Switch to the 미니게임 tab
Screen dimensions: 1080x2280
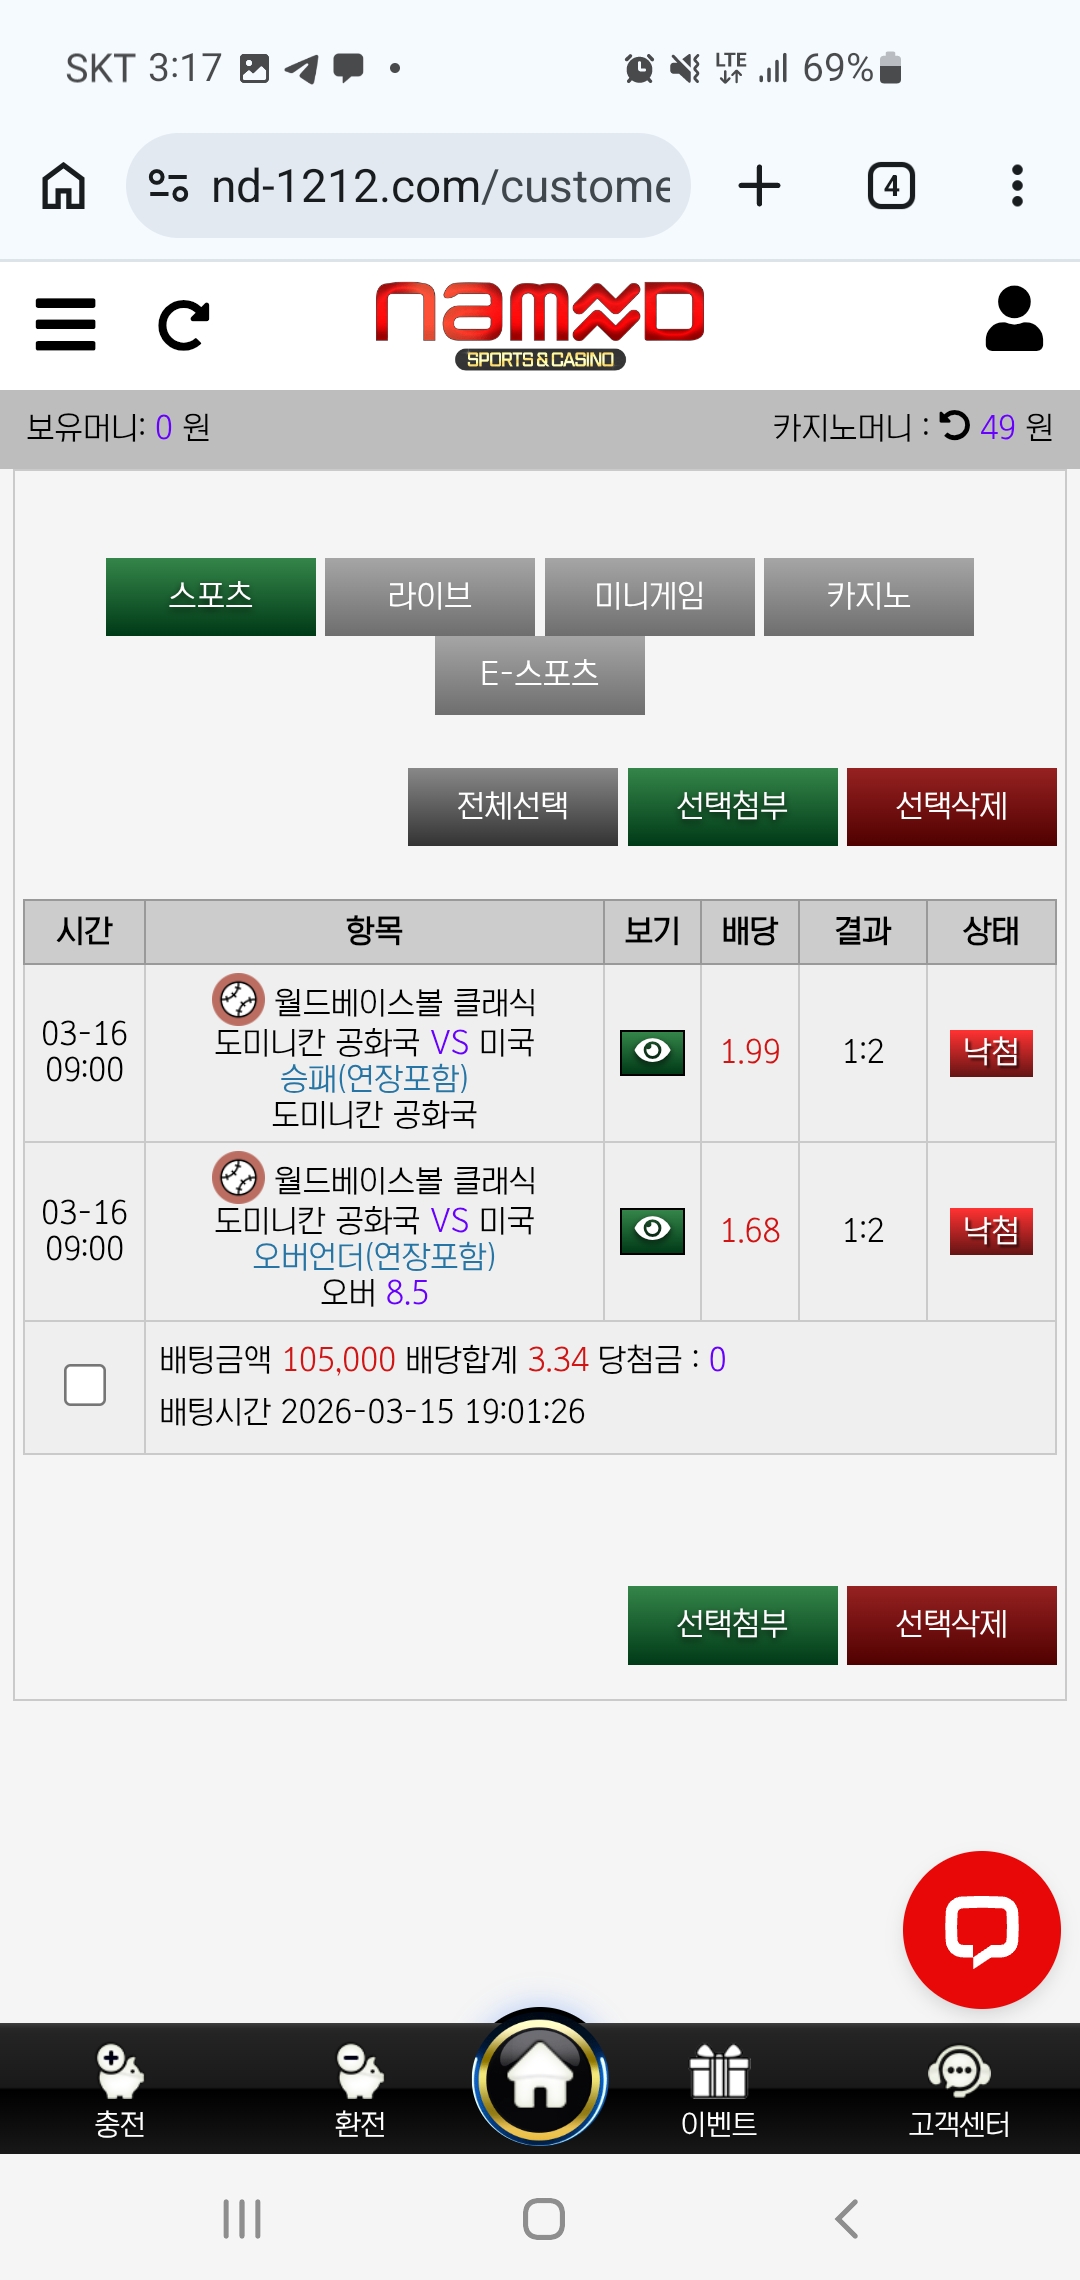pyautogui.click(x=649, y=596)
